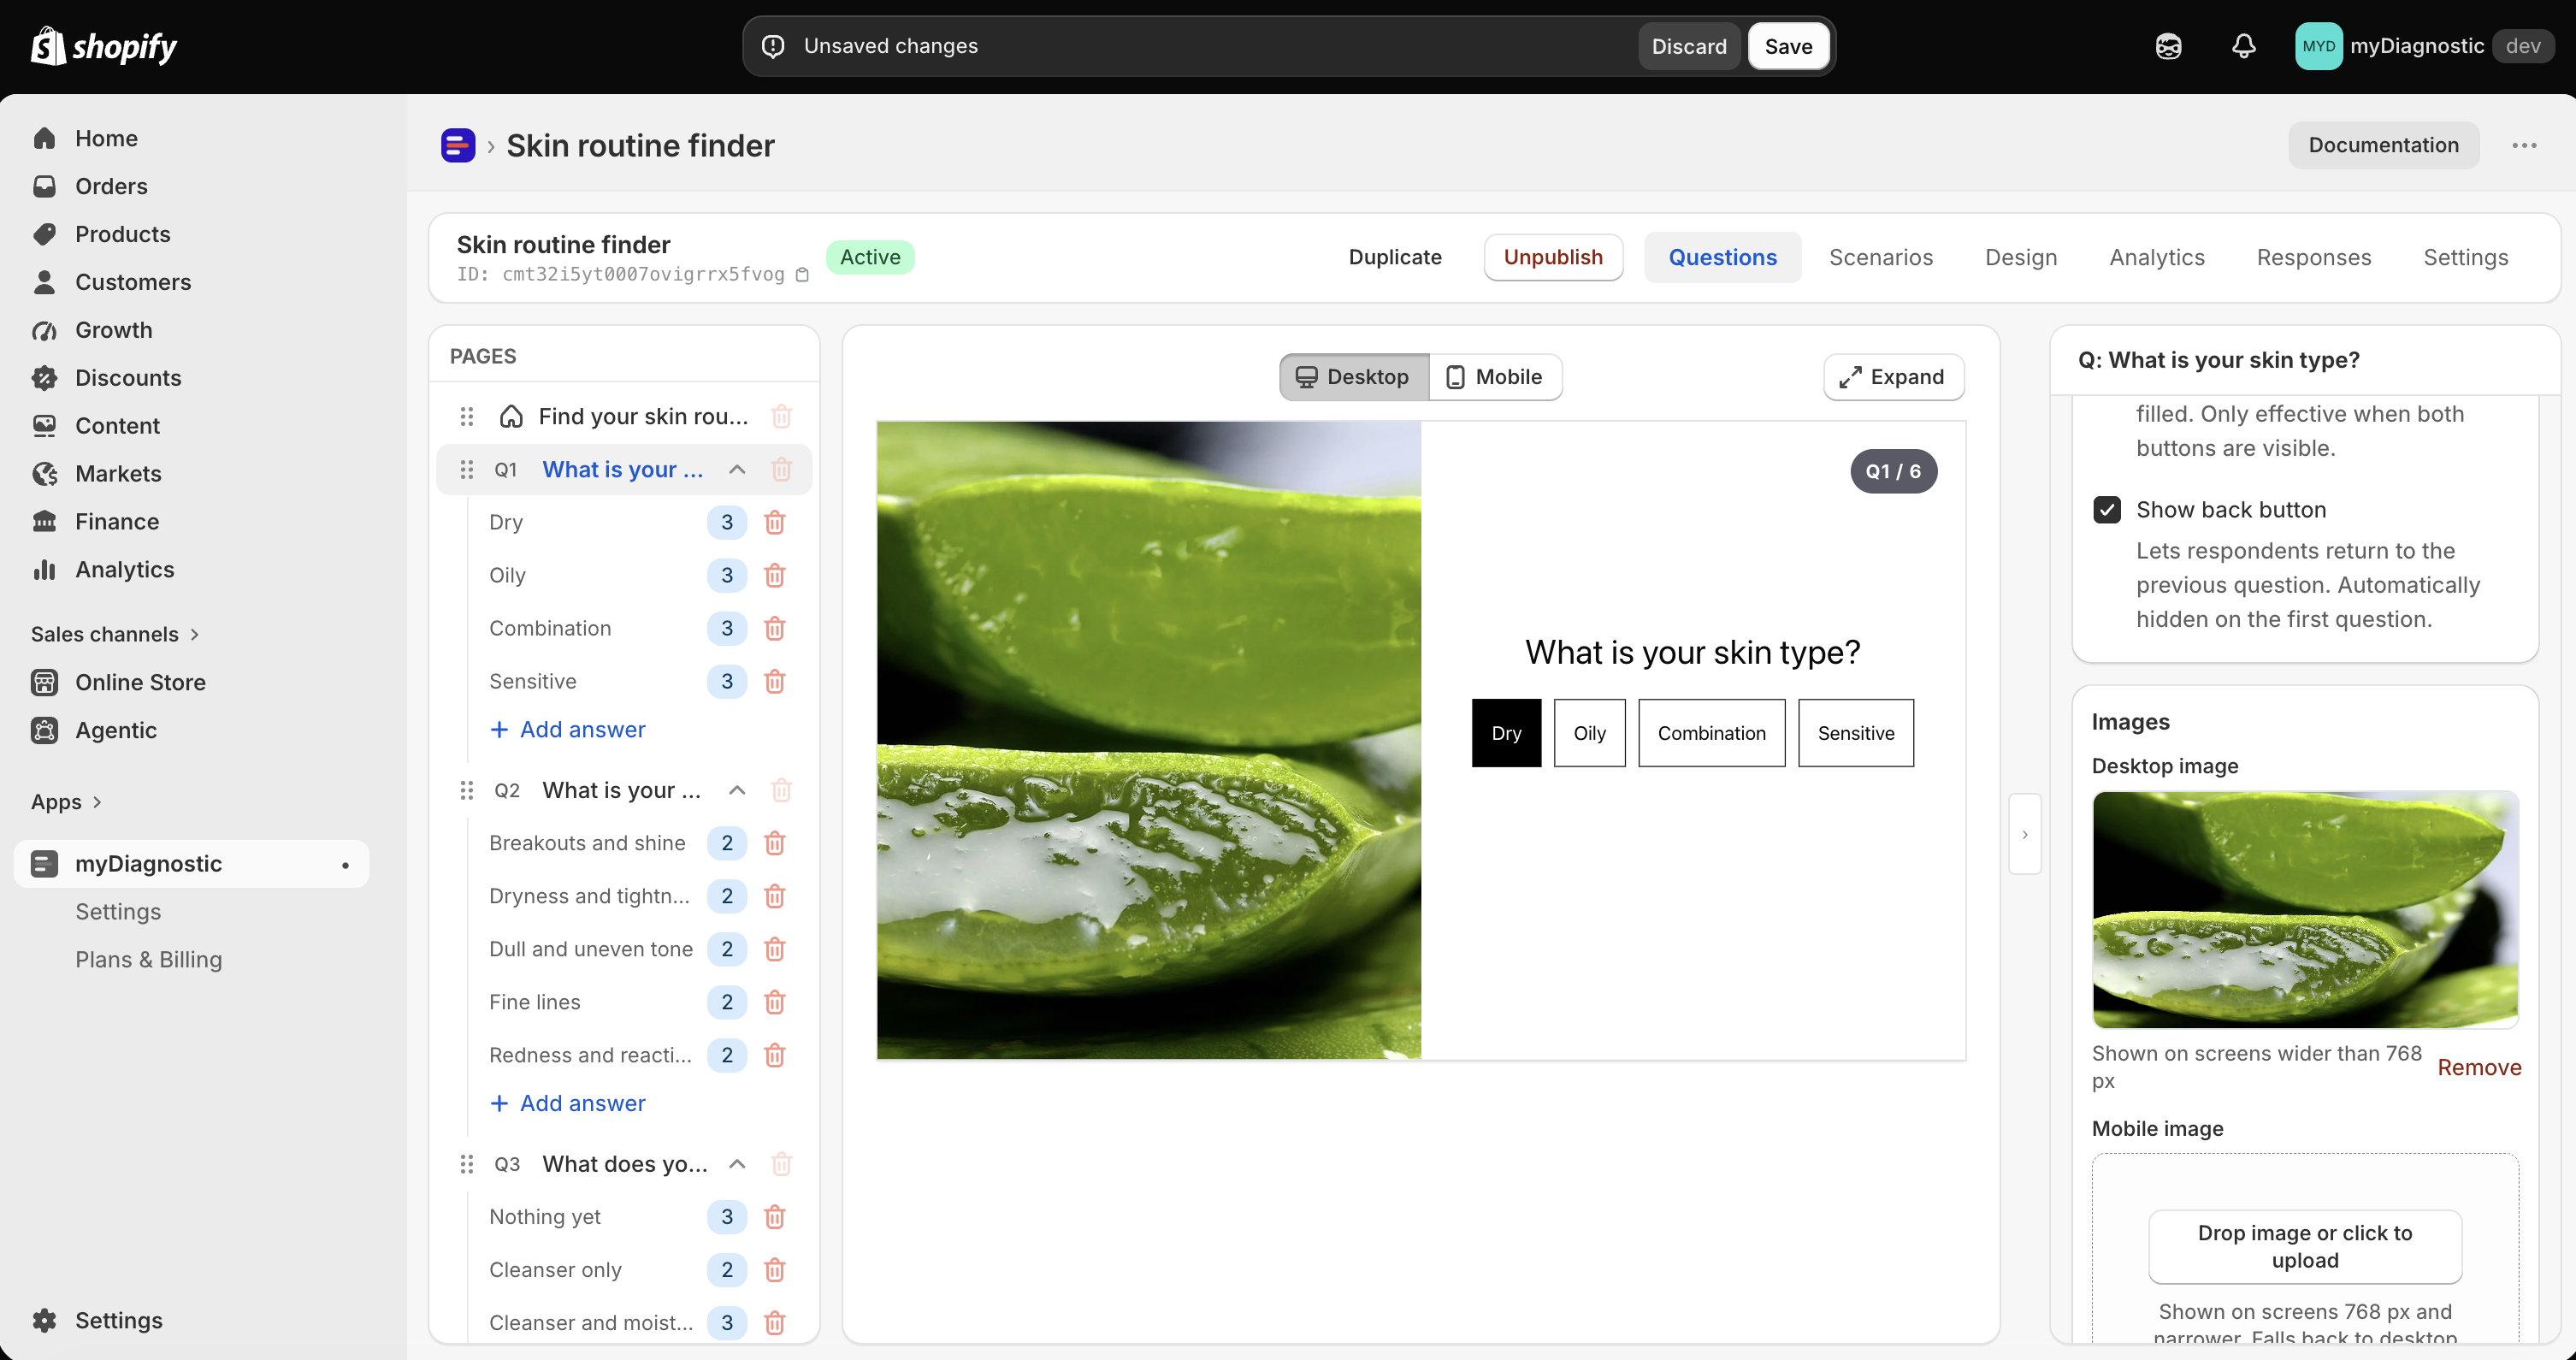Select the Oily answer in preview
This screenshot has height=1360, width=2576.
[1589, 733]
